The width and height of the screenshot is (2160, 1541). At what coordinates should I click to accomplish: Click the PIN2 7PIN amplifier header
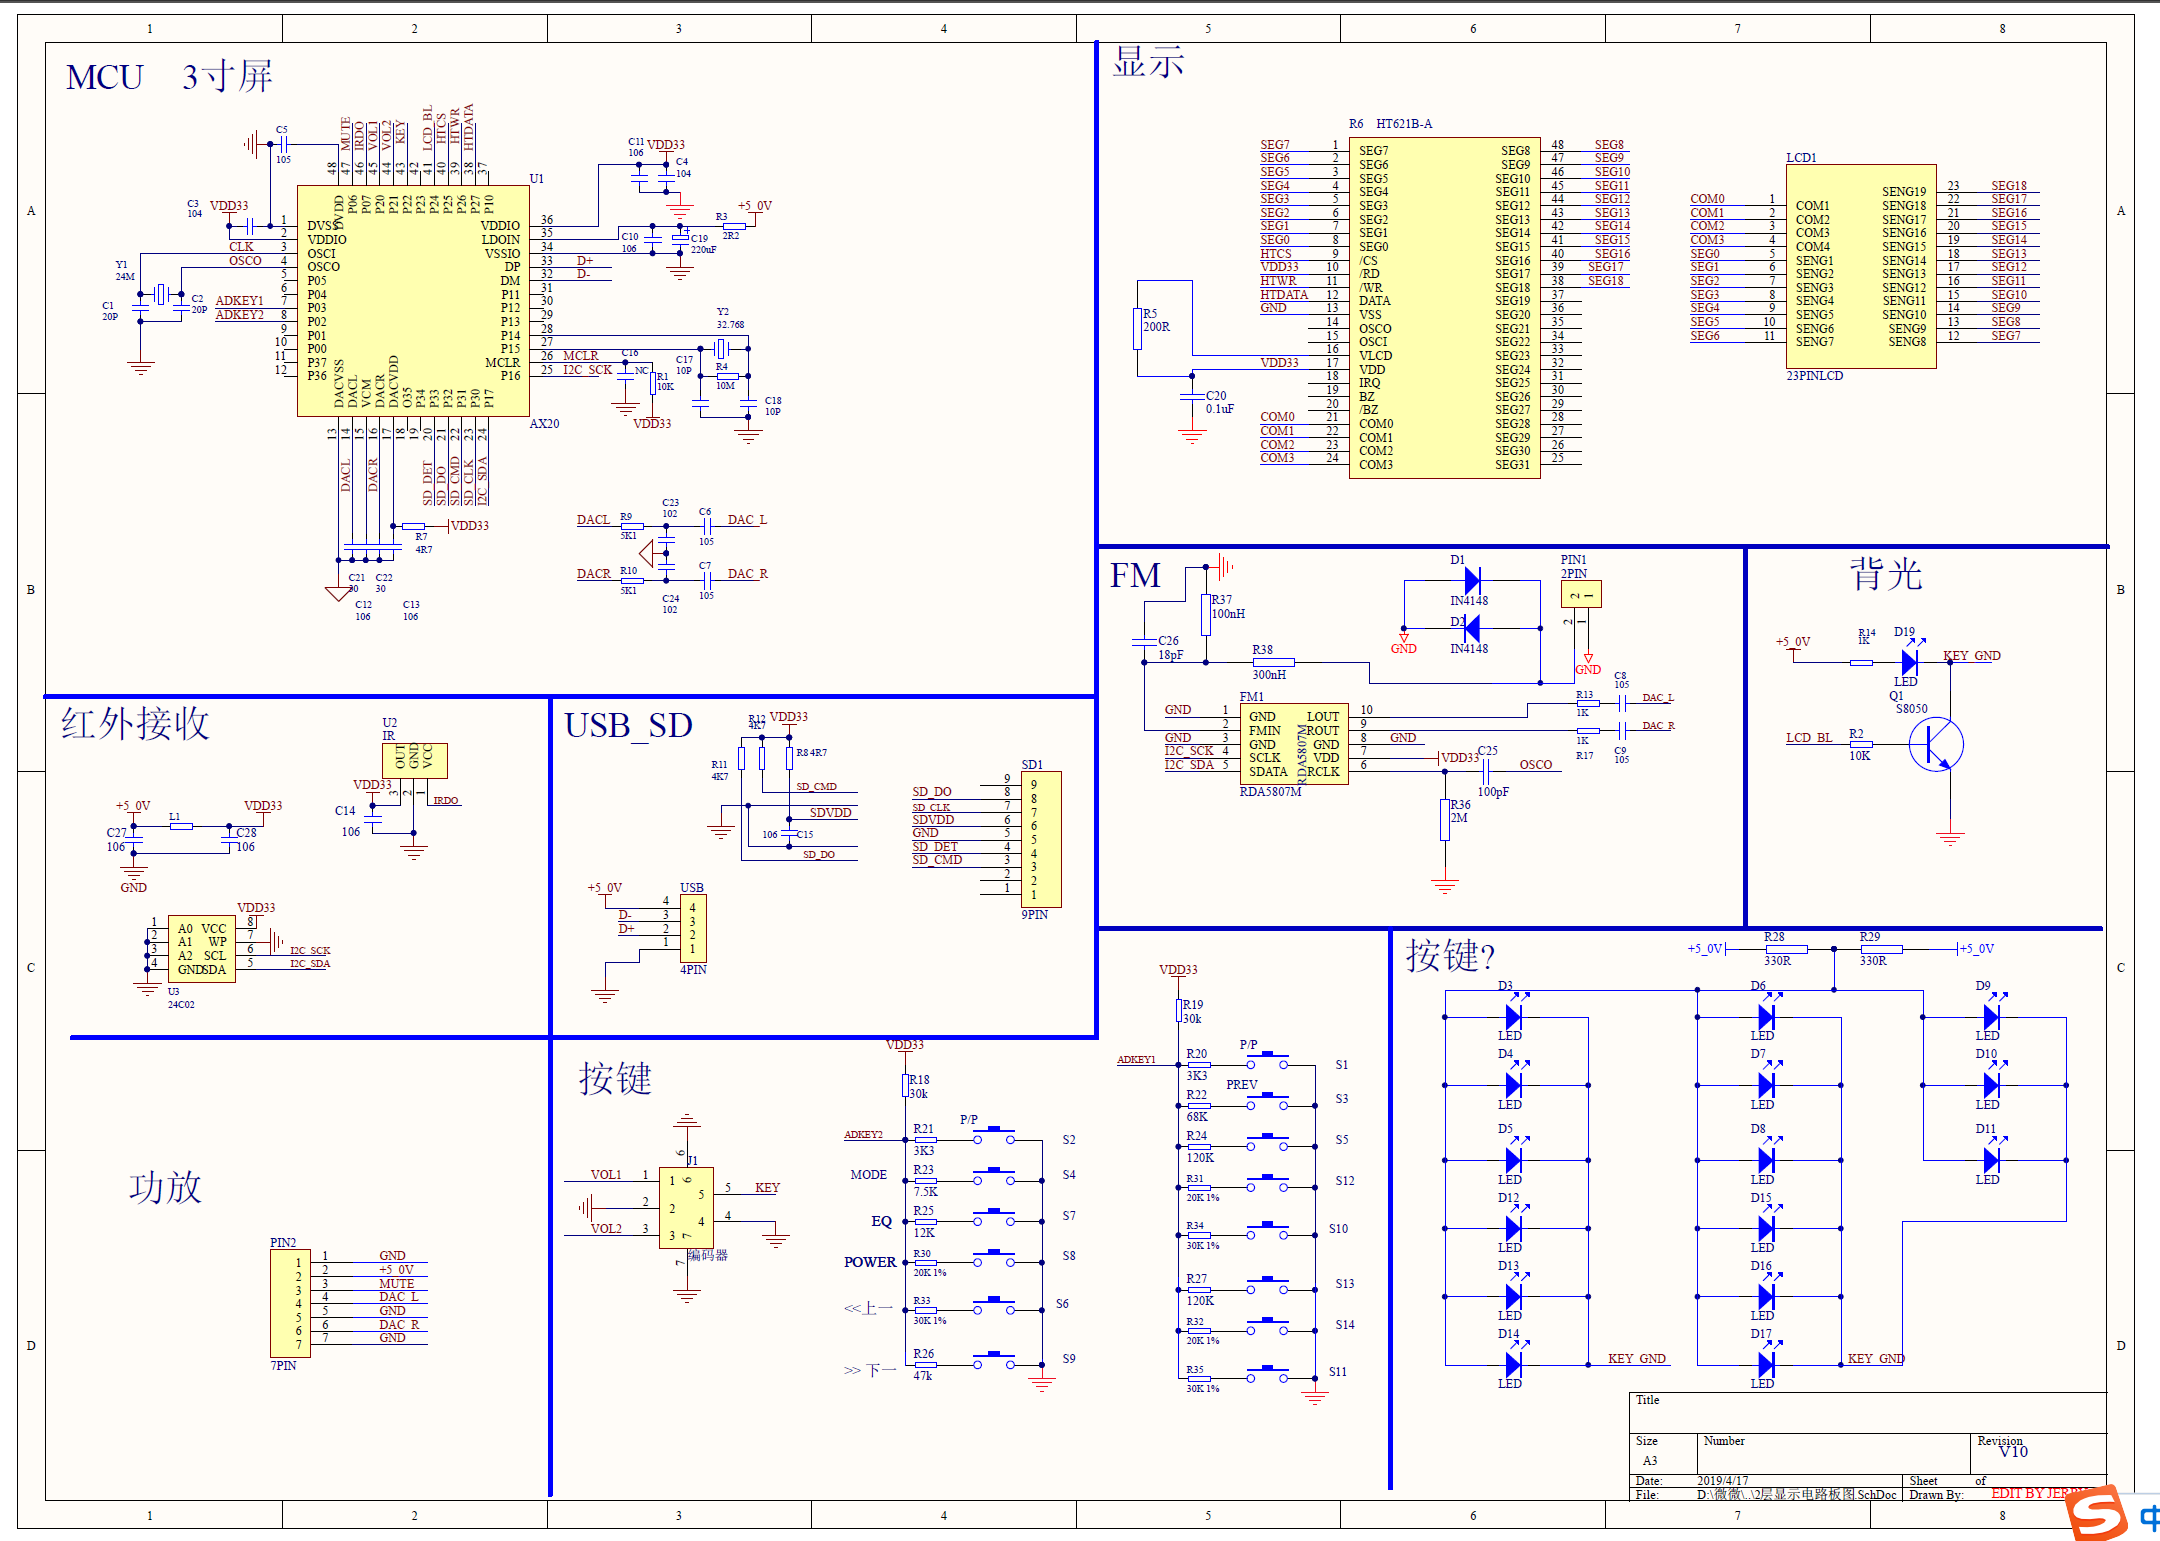pyautogui.click(x=290, y=1303)
